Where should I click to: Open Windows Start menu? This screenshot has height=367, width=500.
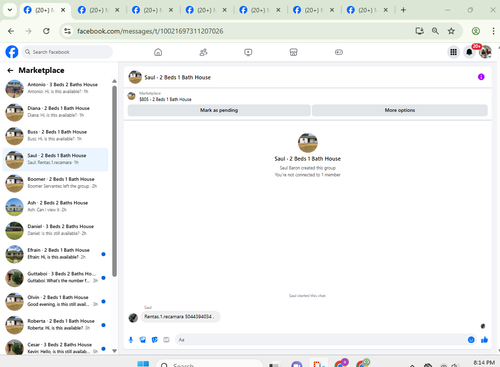(143, 364)
